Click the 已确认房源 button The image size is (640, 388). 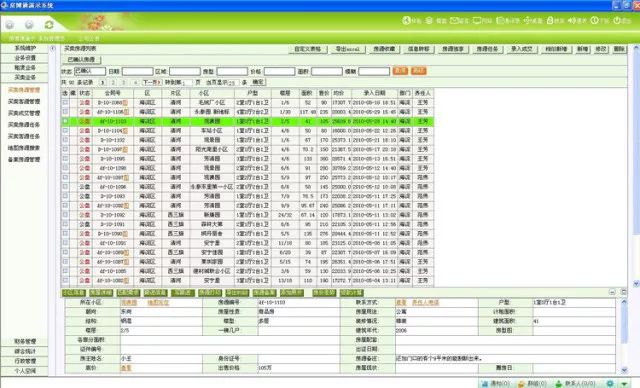[81, 60]
